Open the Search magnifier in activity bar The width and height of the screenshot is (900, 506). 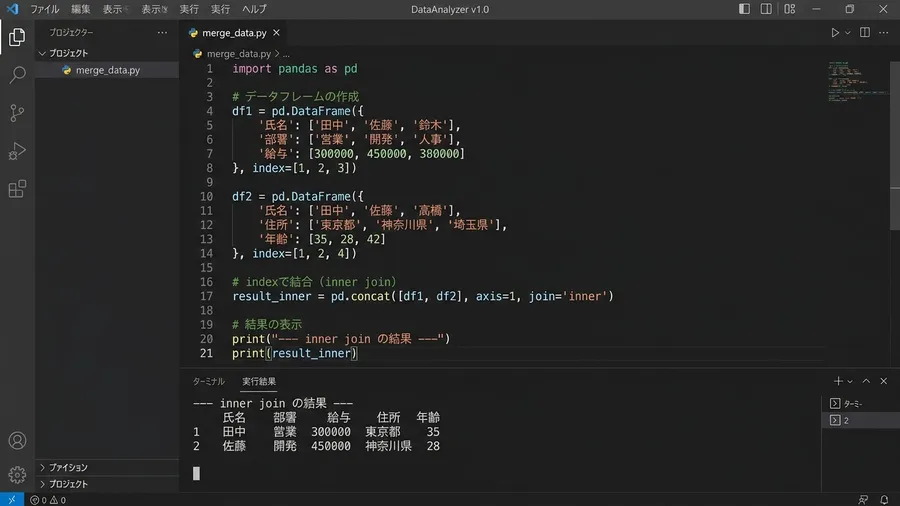(x=17, y=75)
